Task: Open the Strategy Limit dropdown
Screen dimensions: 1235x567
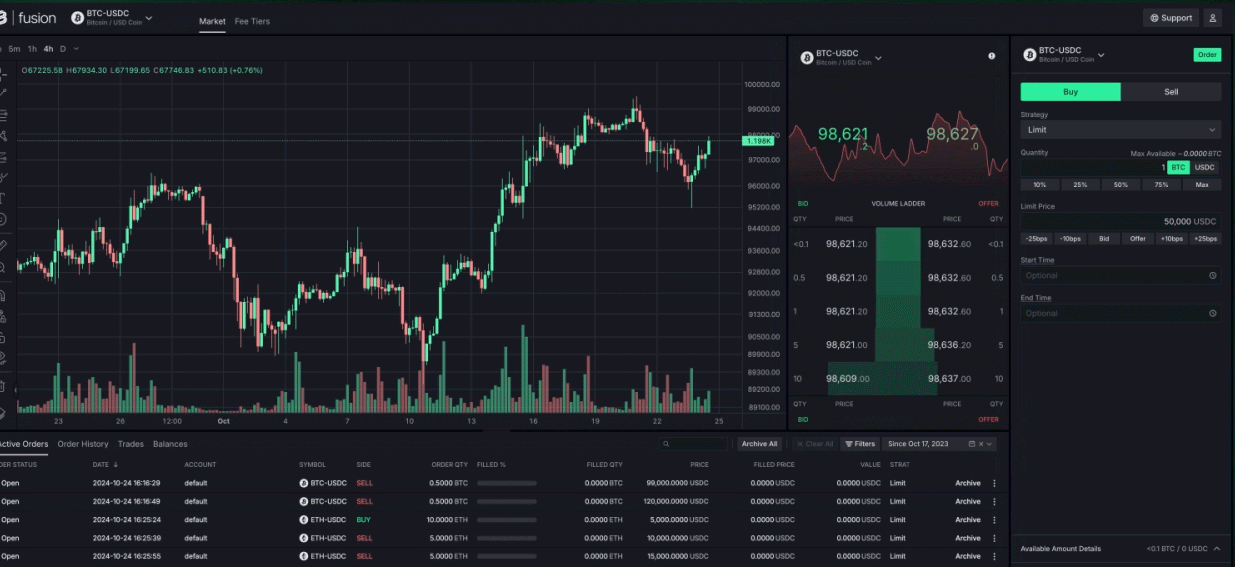Action: pyautogui.click(x=1120, y=130)
